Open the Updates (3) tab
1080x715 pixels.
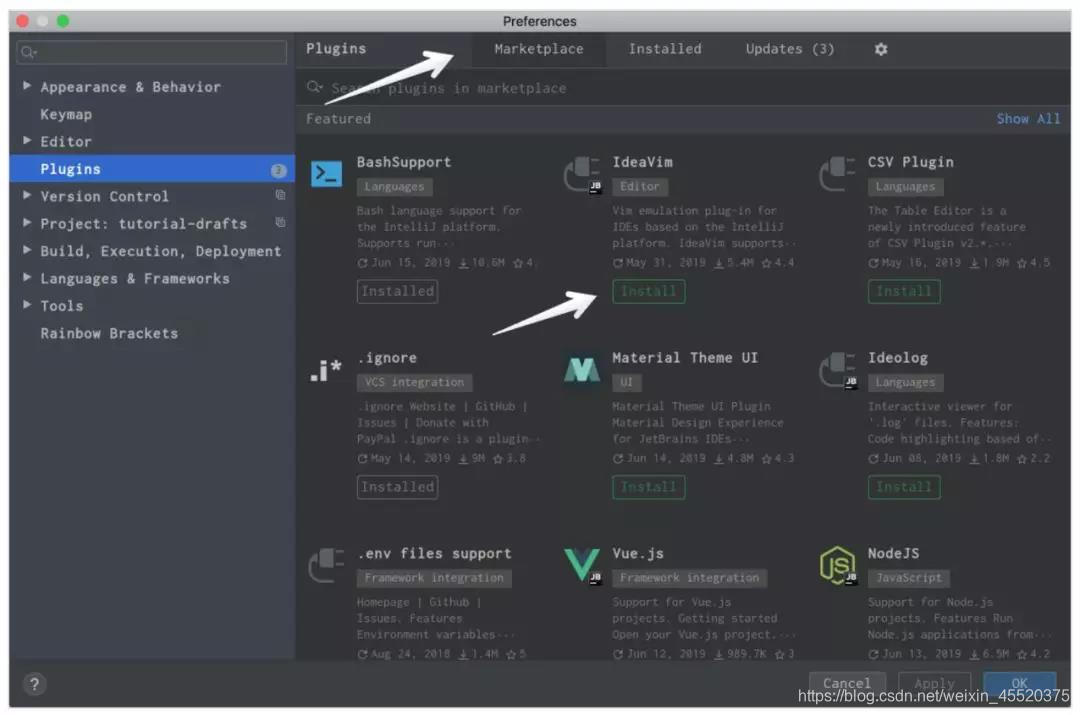(x=789, y=49)
